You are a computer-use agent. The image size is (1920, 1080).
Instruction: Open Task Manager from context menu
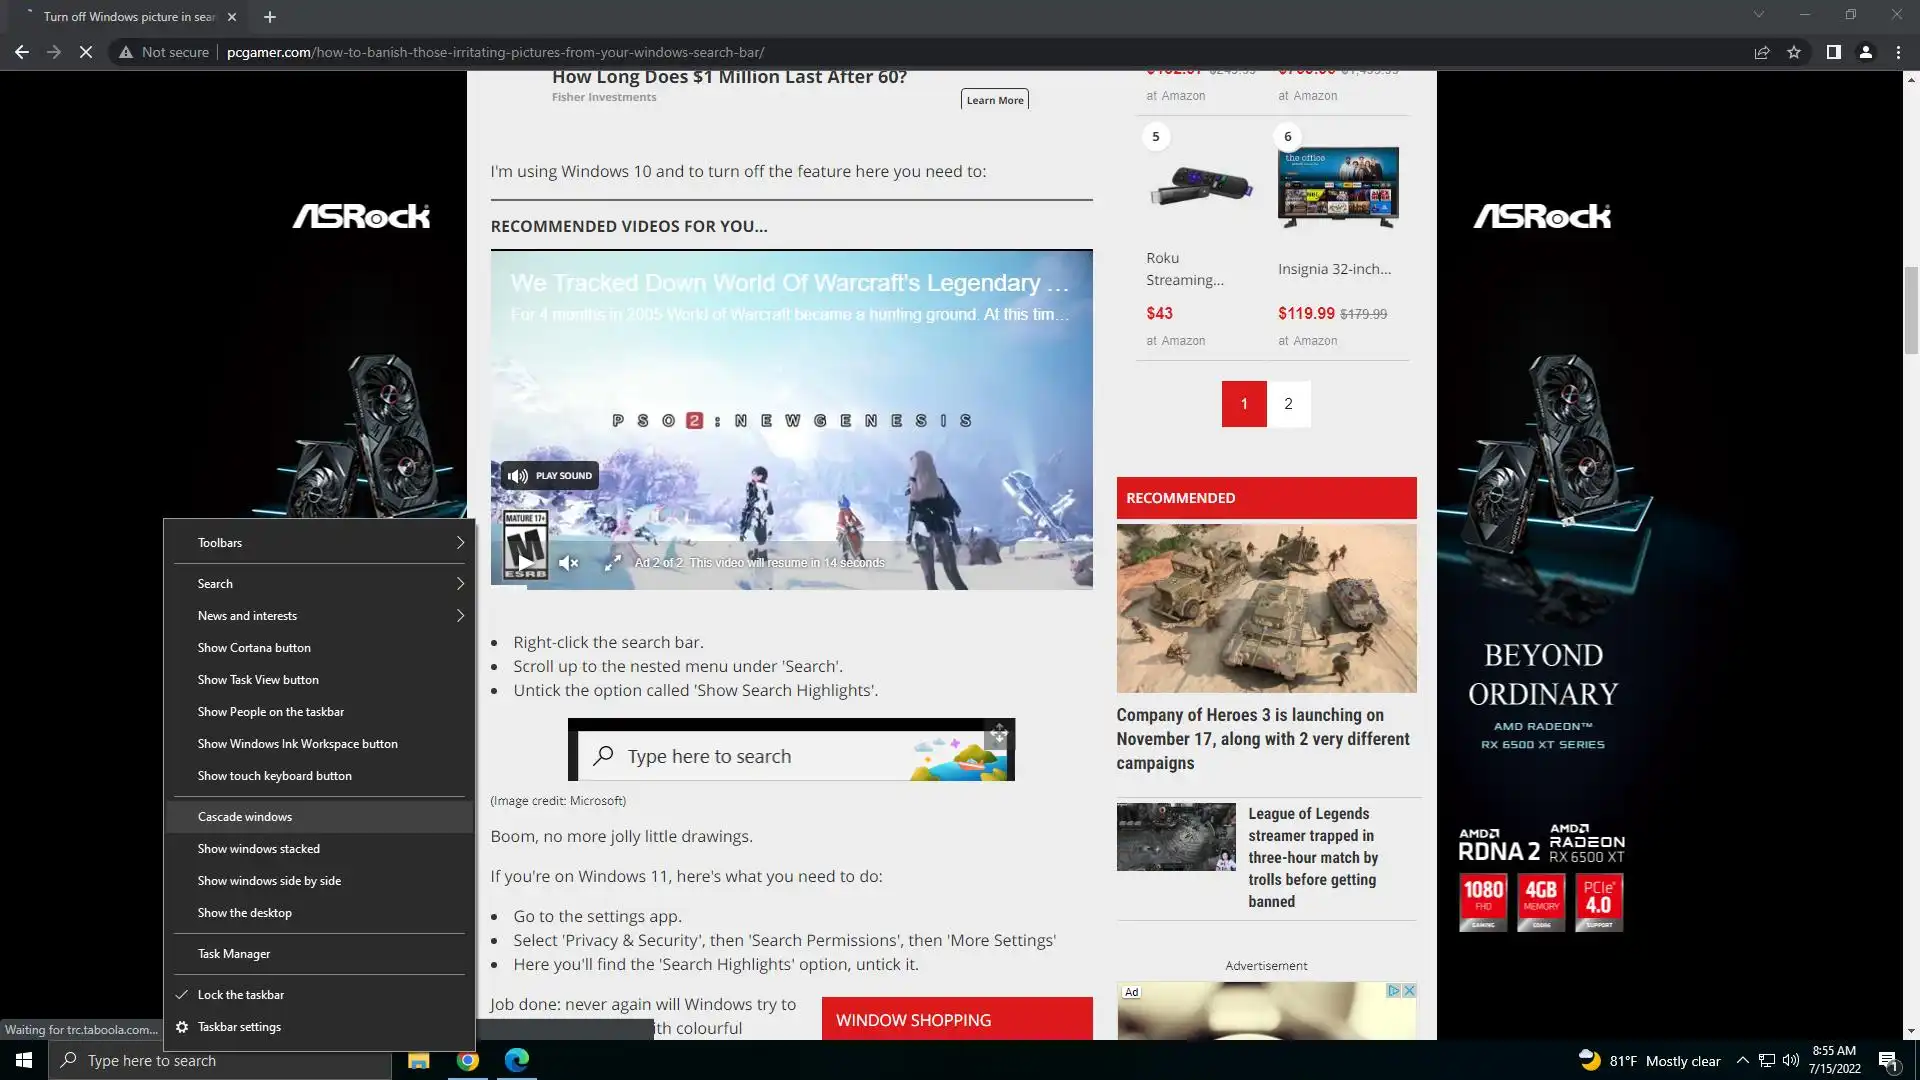234,954
